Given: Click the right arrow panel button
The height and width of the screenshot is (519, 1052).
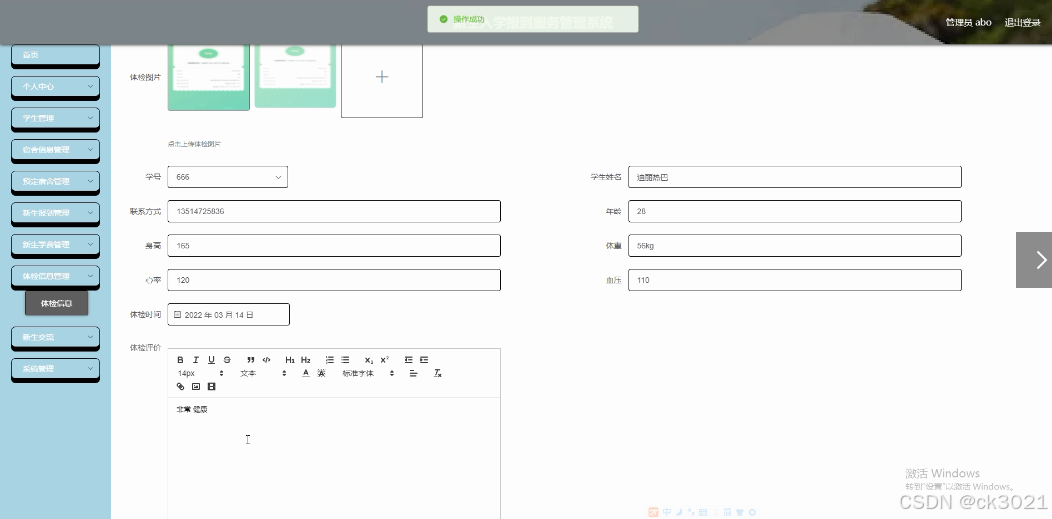Looking at the screenshot, I should click(1034, 260).
